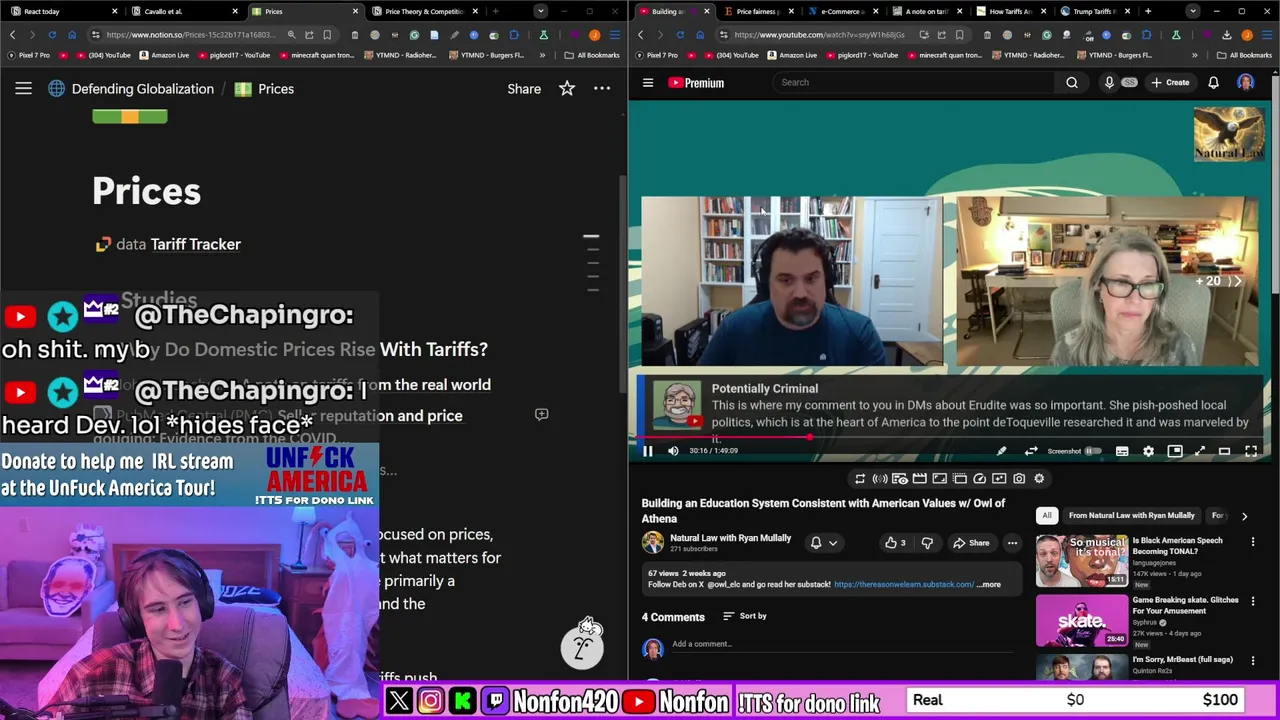This screenshot has height=720, width=1280.
Task: Click the Notion address bar URL
Action: pos(190,35)
